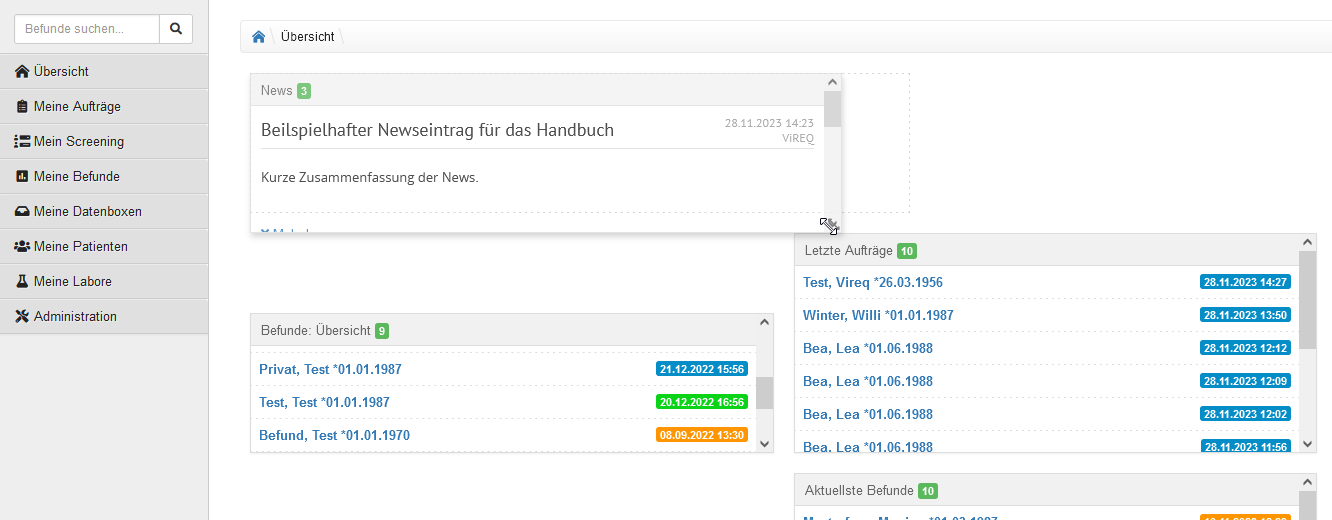Image resolution: width=1332 pixels, height=520 pixels.
Task: Click news date 28.11.2023 14:23
Action: pyautogui.click(x=769, y=123)
